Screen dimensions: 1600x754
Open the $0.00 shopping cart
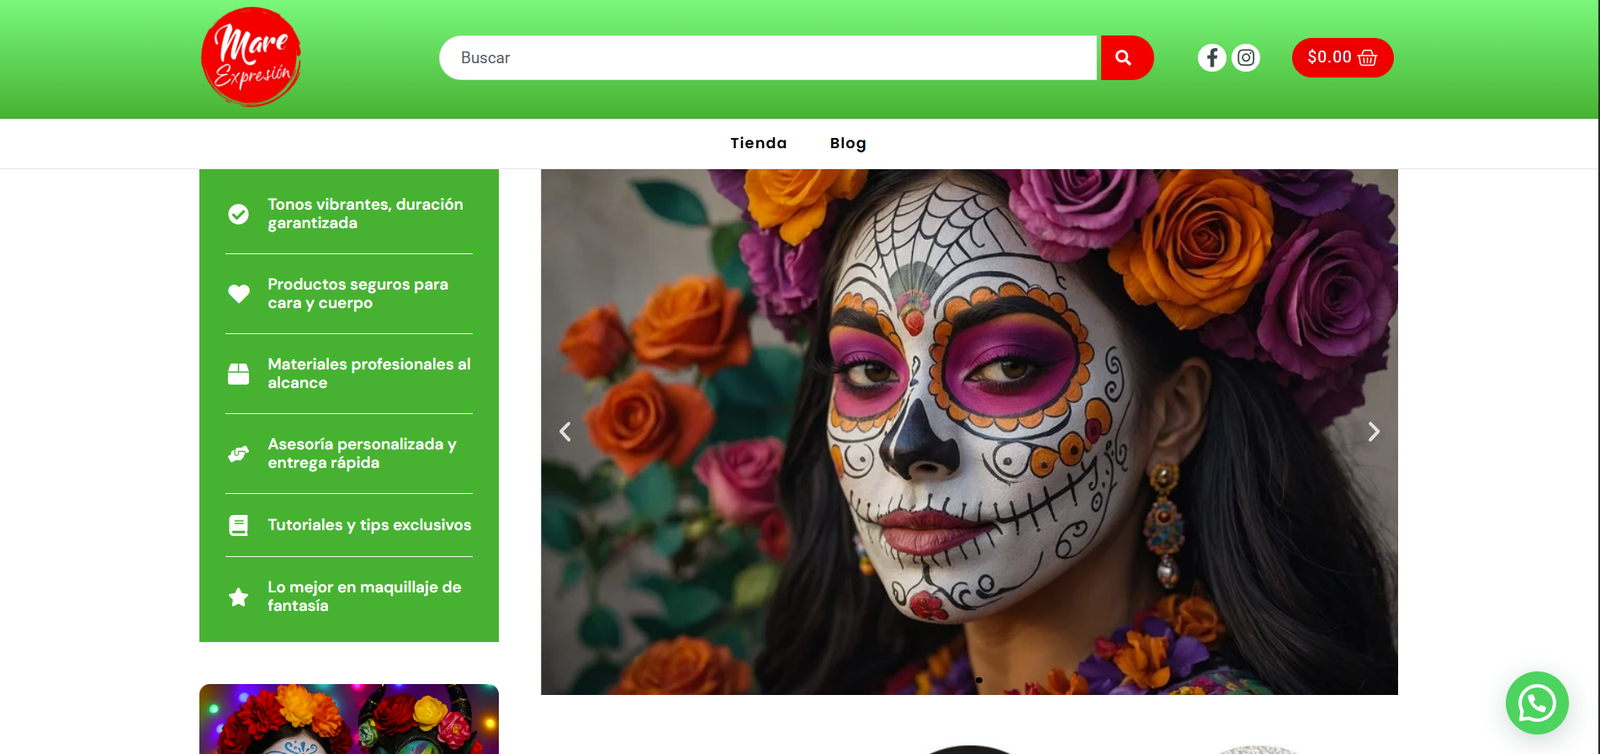[x=1342, y=57]
